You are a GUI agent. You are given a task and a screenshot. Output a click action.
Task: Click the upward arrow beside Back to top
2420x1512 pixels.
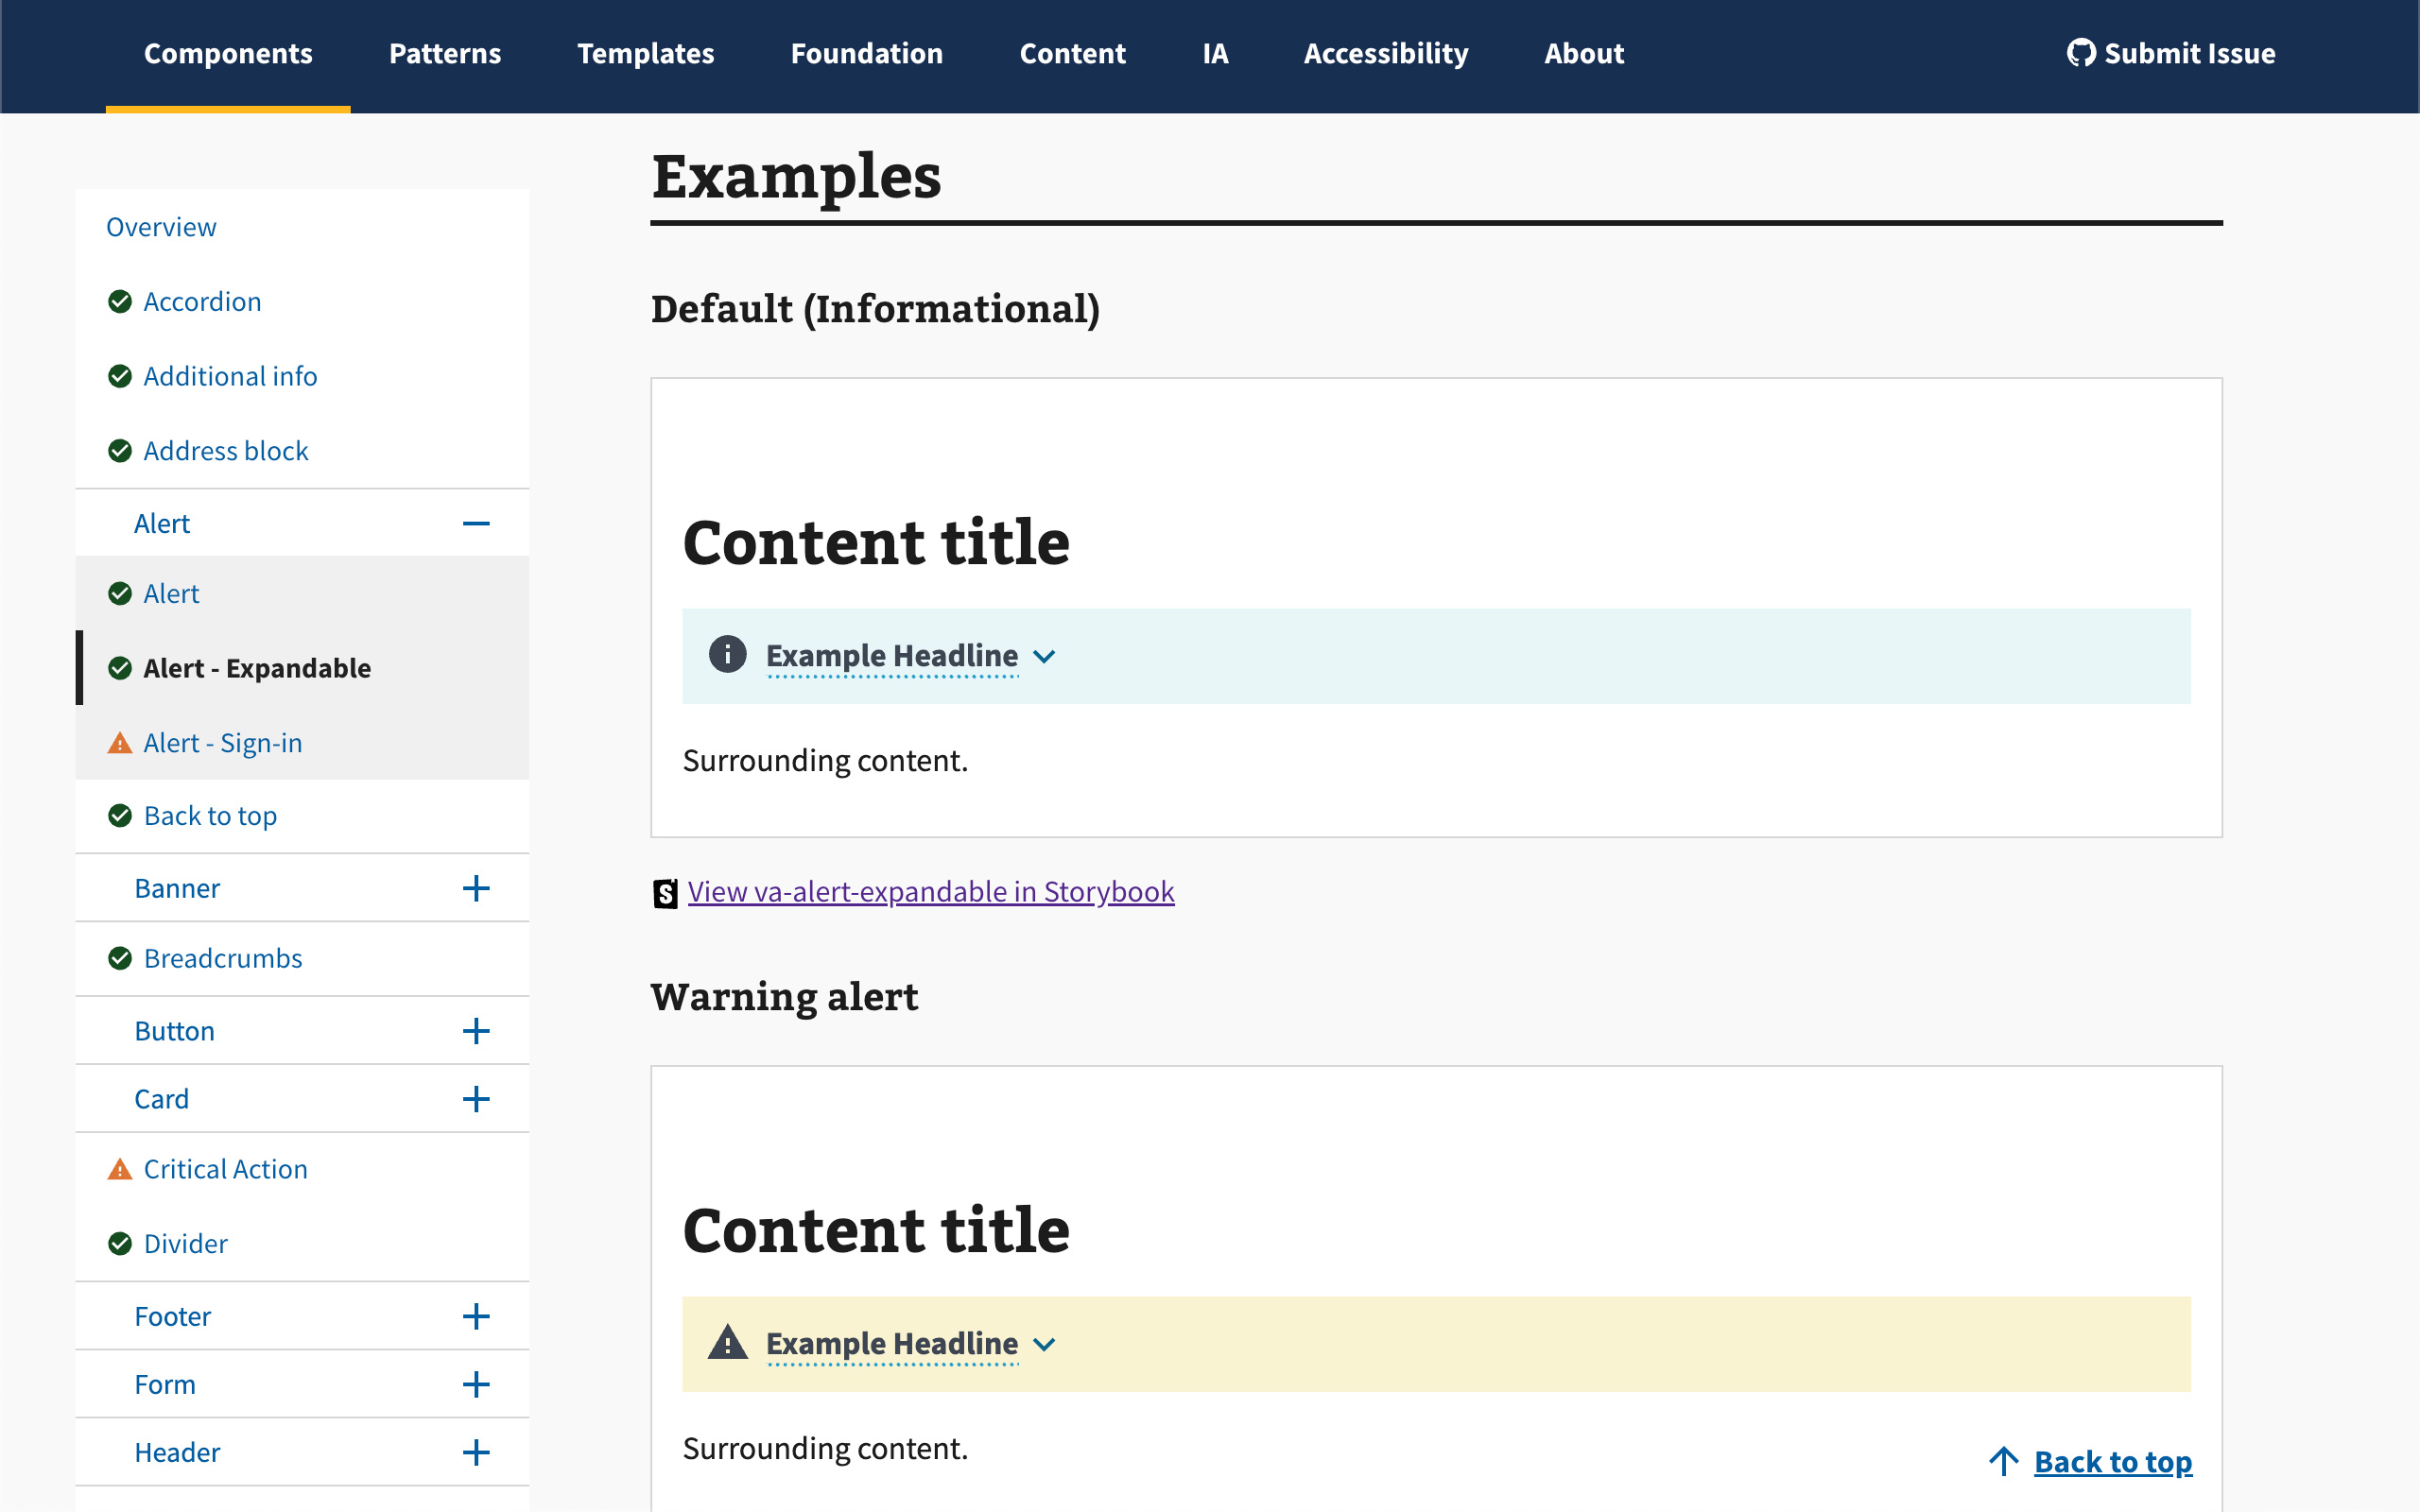coord(2003,1461)
